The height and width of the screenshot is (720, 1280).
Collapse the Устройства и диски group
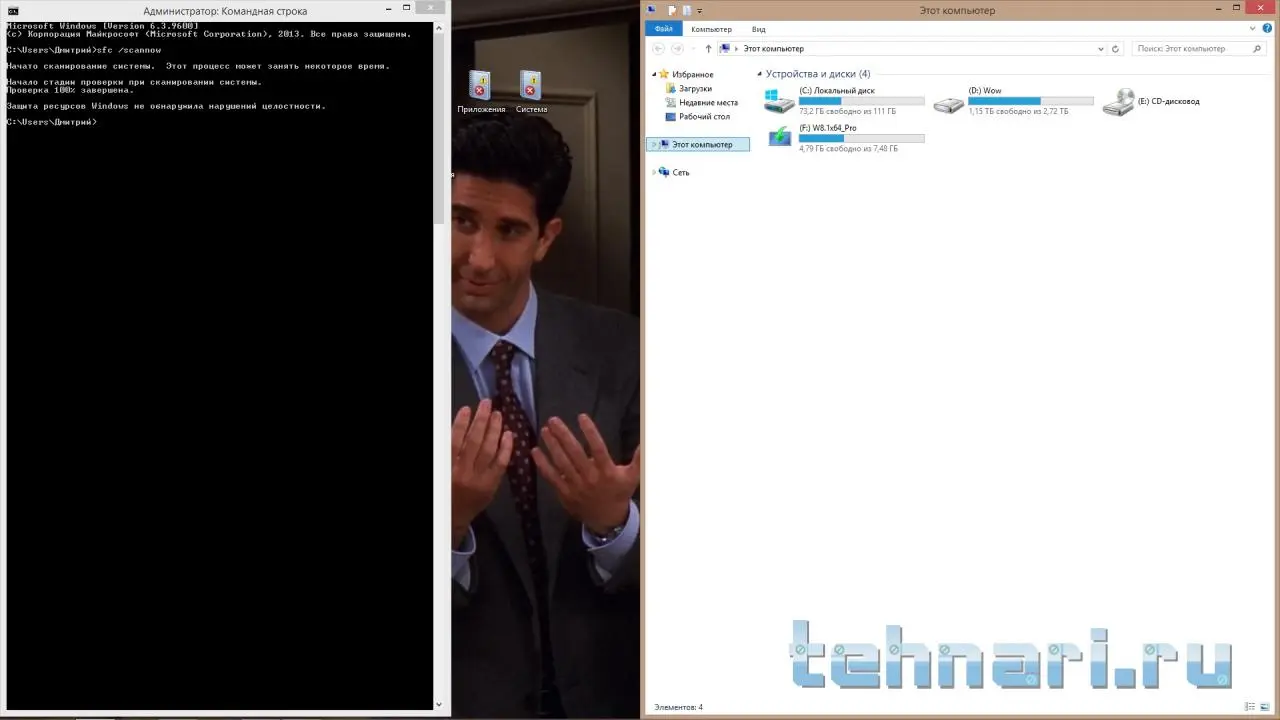click(x=760, y=74)
